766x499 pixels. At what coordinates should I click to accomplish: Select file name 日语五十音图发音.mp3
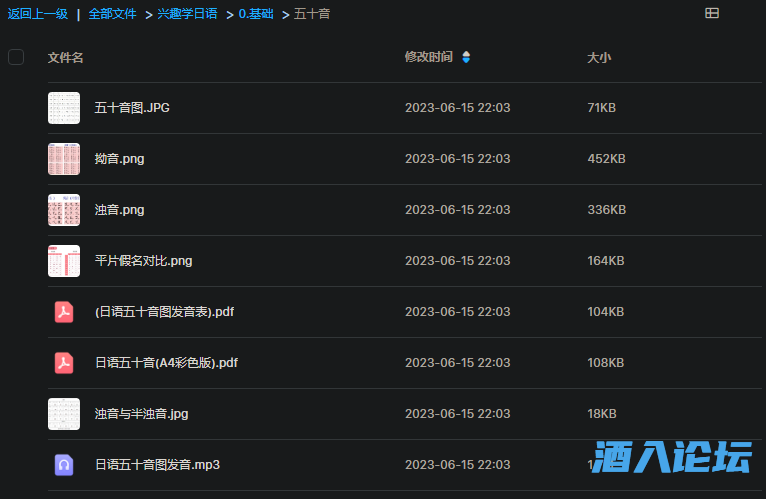click(157, 465)
